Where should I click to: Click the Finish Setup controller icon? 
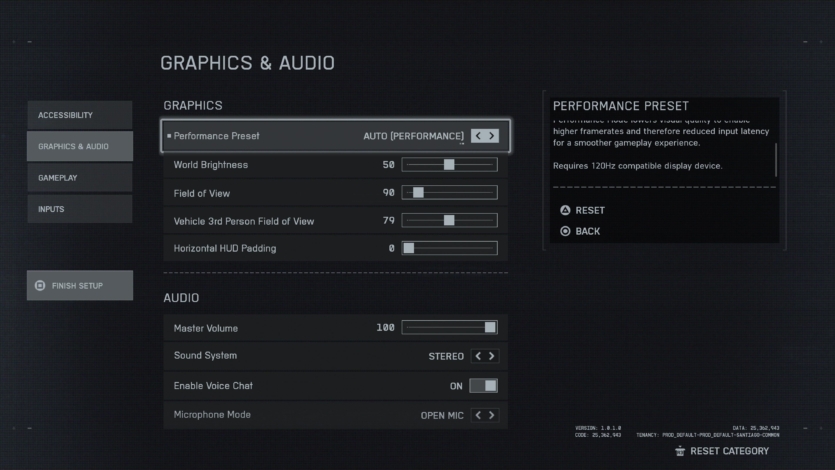click(x=40, y=285)
